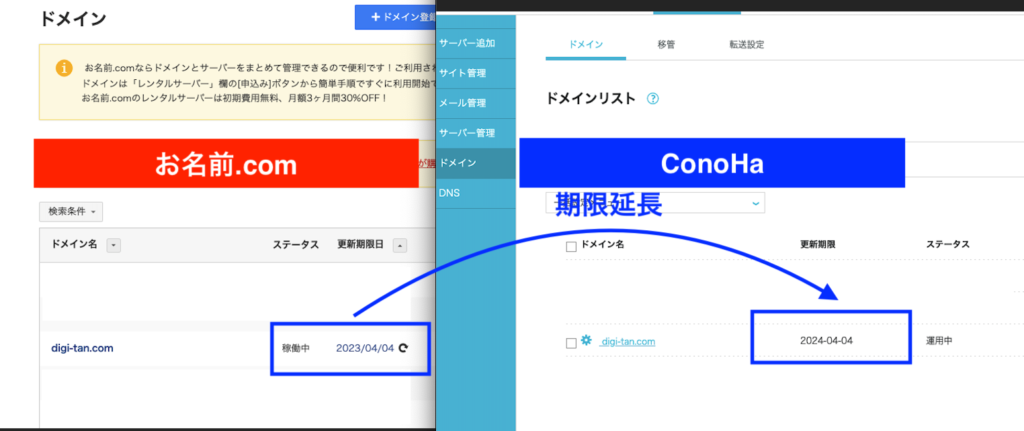
Task: Click the 稼働中 status in お名前.com row
Action: (x=295, y=348)
